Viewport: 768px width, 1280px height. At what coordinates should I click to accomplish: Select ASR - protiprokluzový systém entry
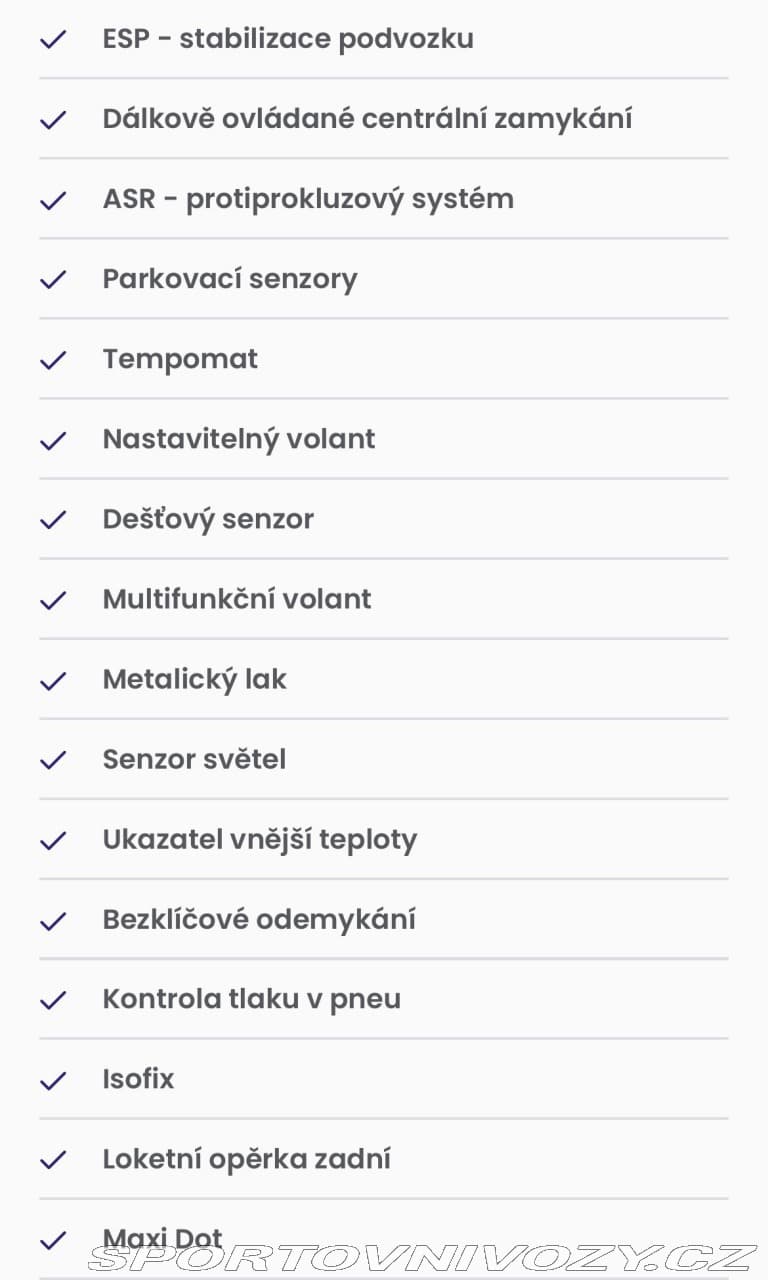click(384, 199)
